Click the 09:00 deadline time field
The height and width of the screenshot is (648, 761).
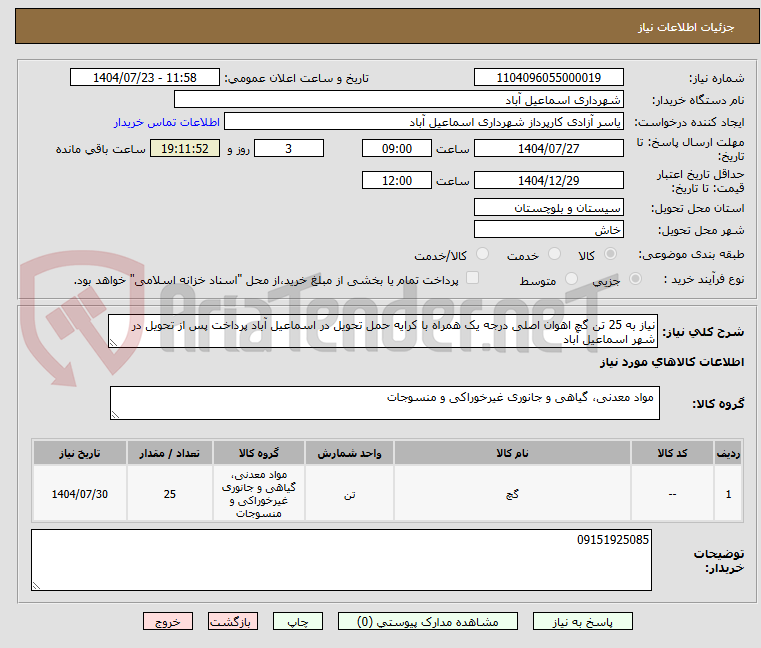point(397,148)
